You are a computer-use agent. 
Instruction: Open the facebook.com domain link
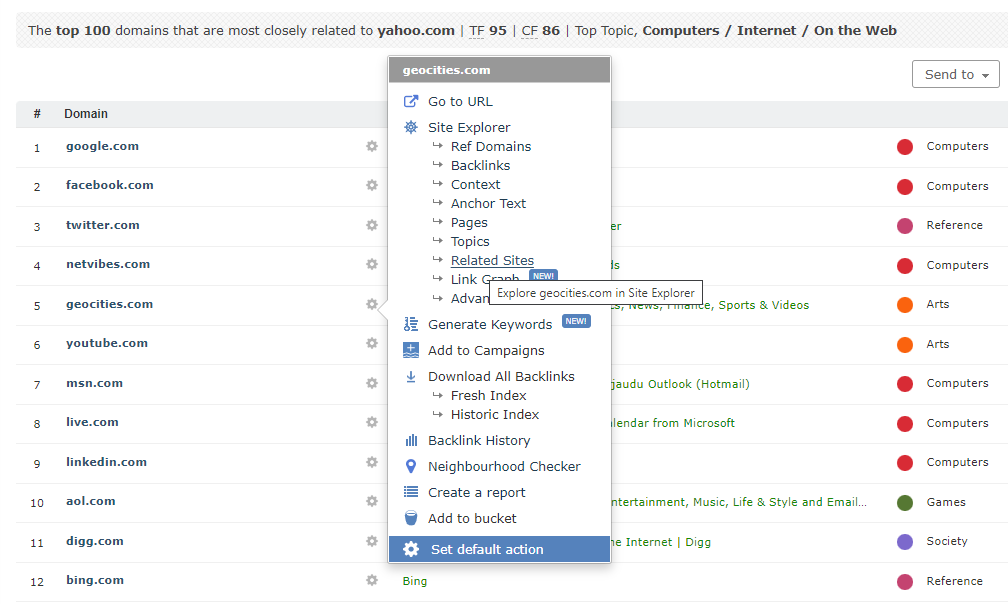109,185
